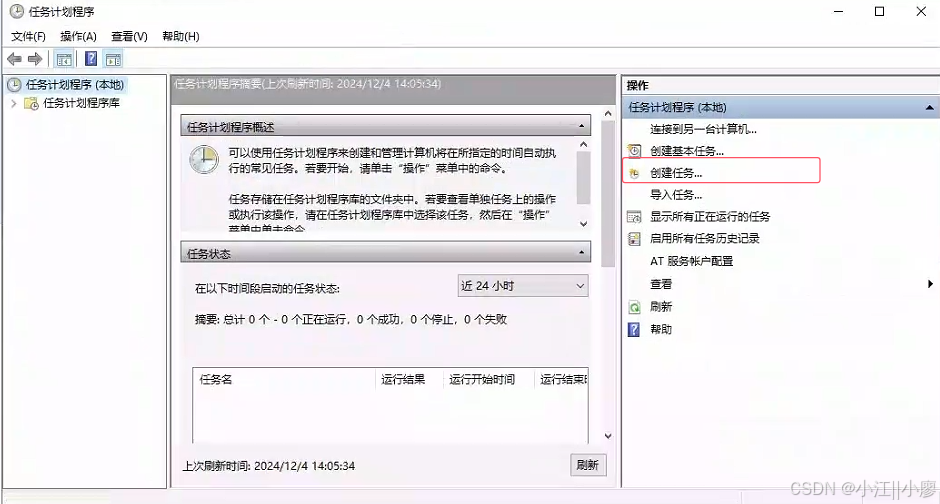
Task: Collapse the 任务计划程序概述 section
Action: [581, 126]
